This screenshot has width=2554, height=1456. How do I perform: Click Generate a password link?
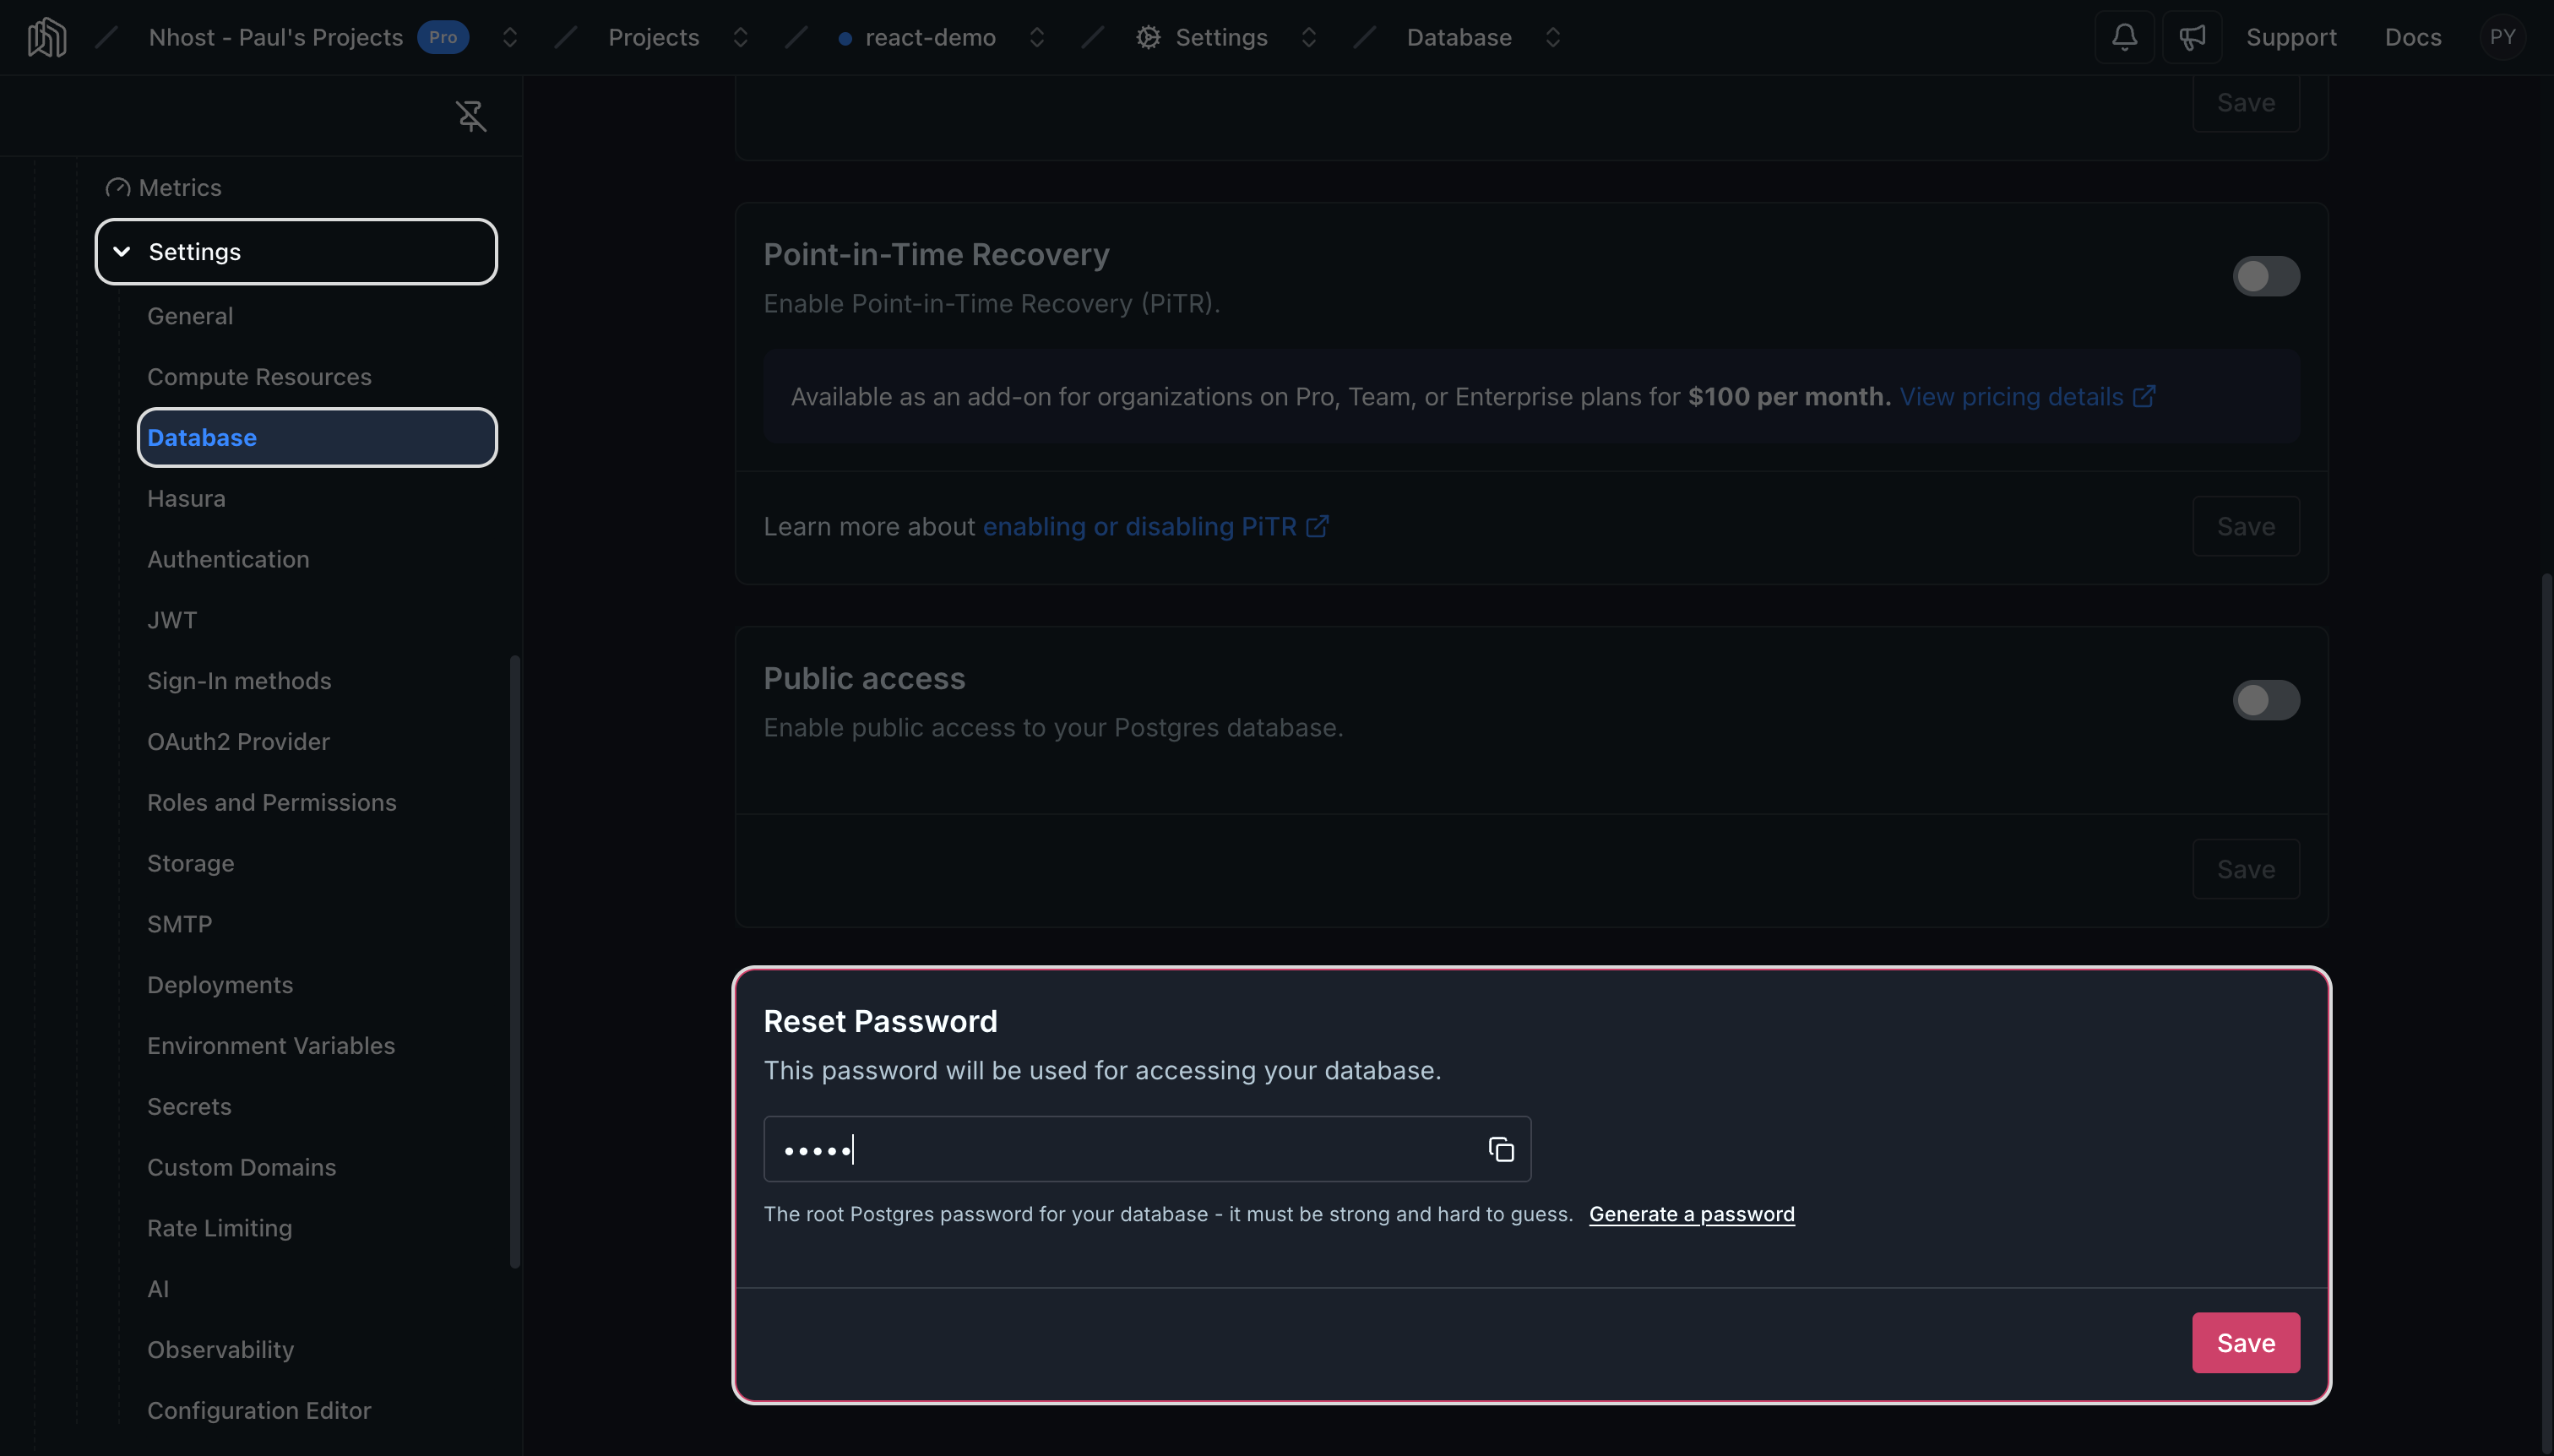tap(1691, 1214)
